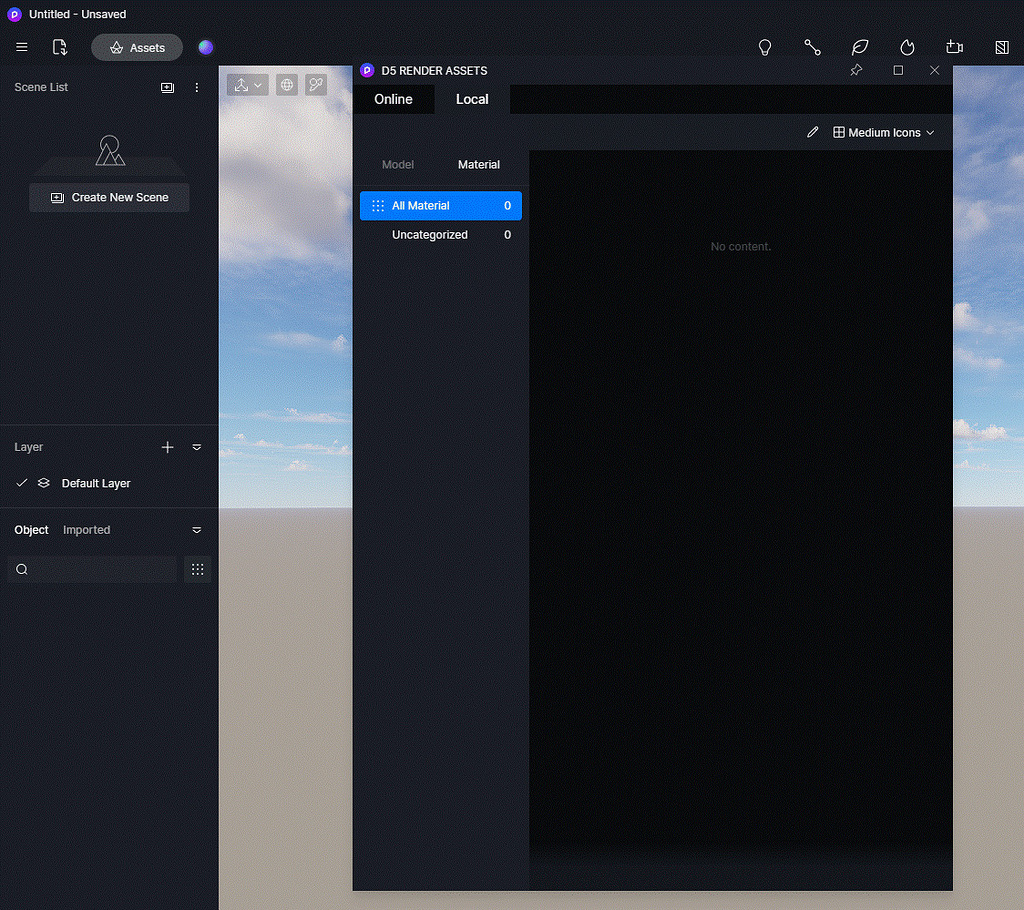Image resolution: width=1024 pixels, height=910 pixels.
Task: Open the Lights panel icon
Action: coord(765,47)
